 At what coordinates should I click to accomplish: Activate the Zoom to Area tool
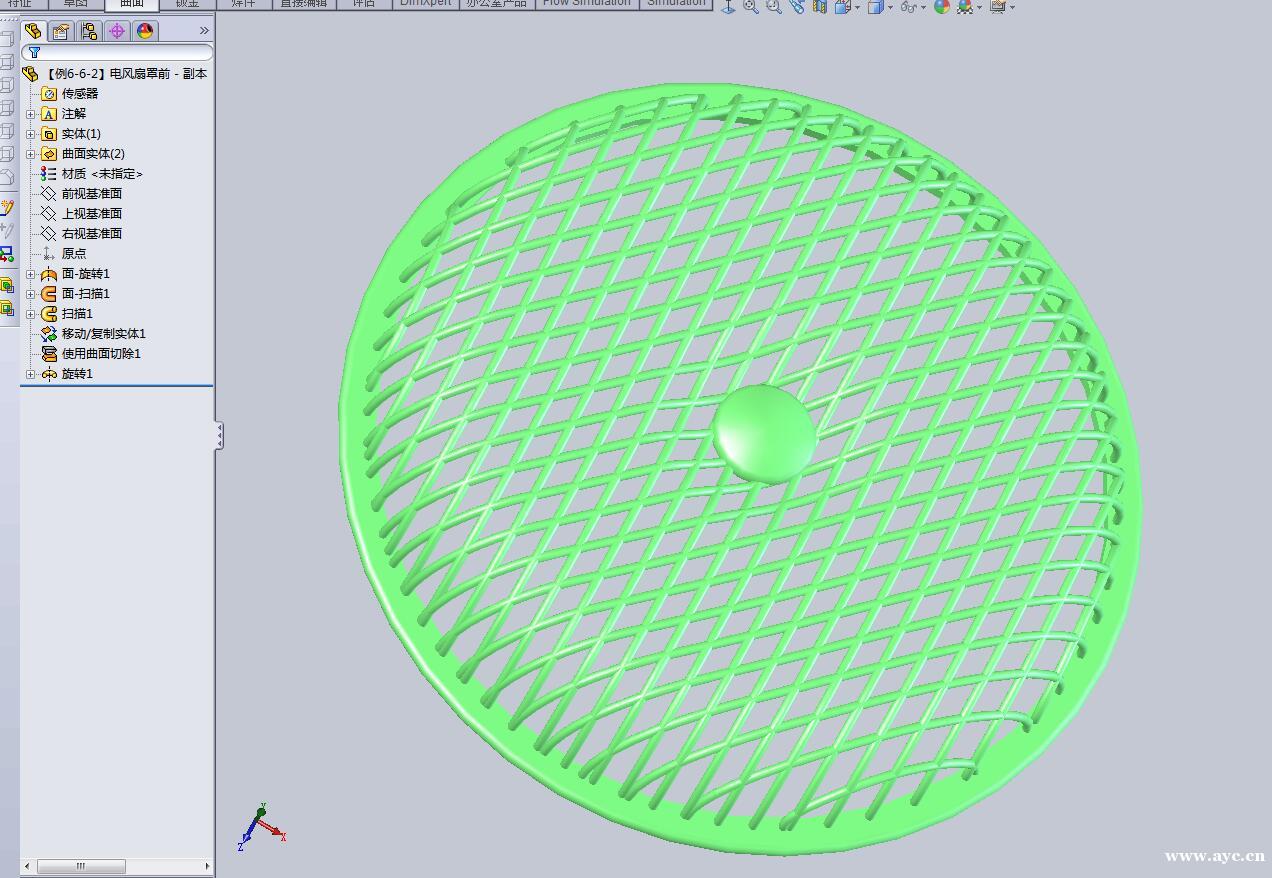774,7
